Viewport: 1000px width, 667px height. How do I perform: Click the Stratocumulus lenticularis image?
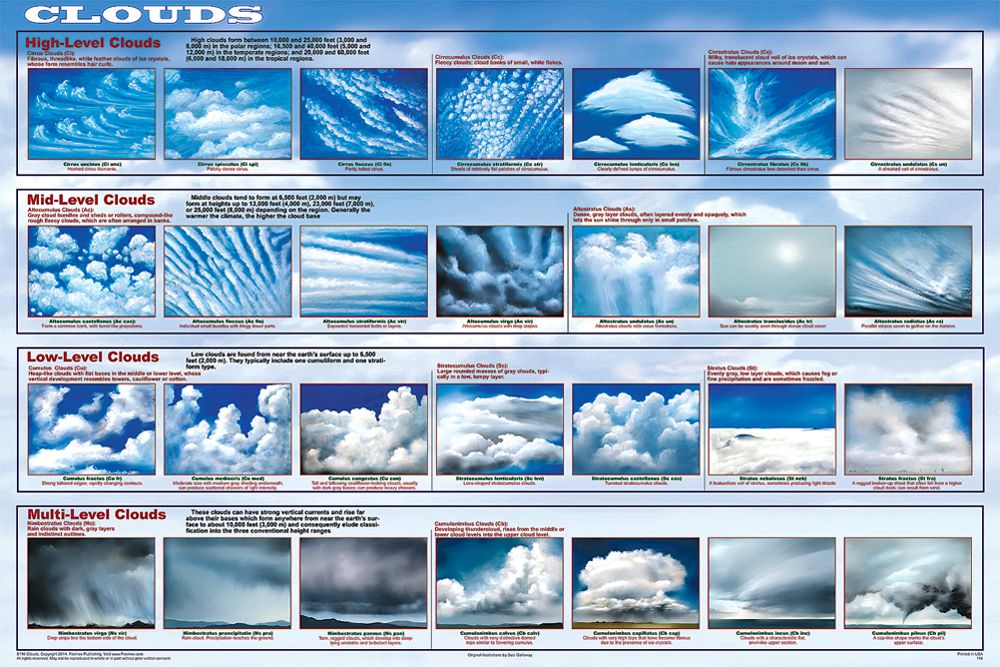pos(500,429)
